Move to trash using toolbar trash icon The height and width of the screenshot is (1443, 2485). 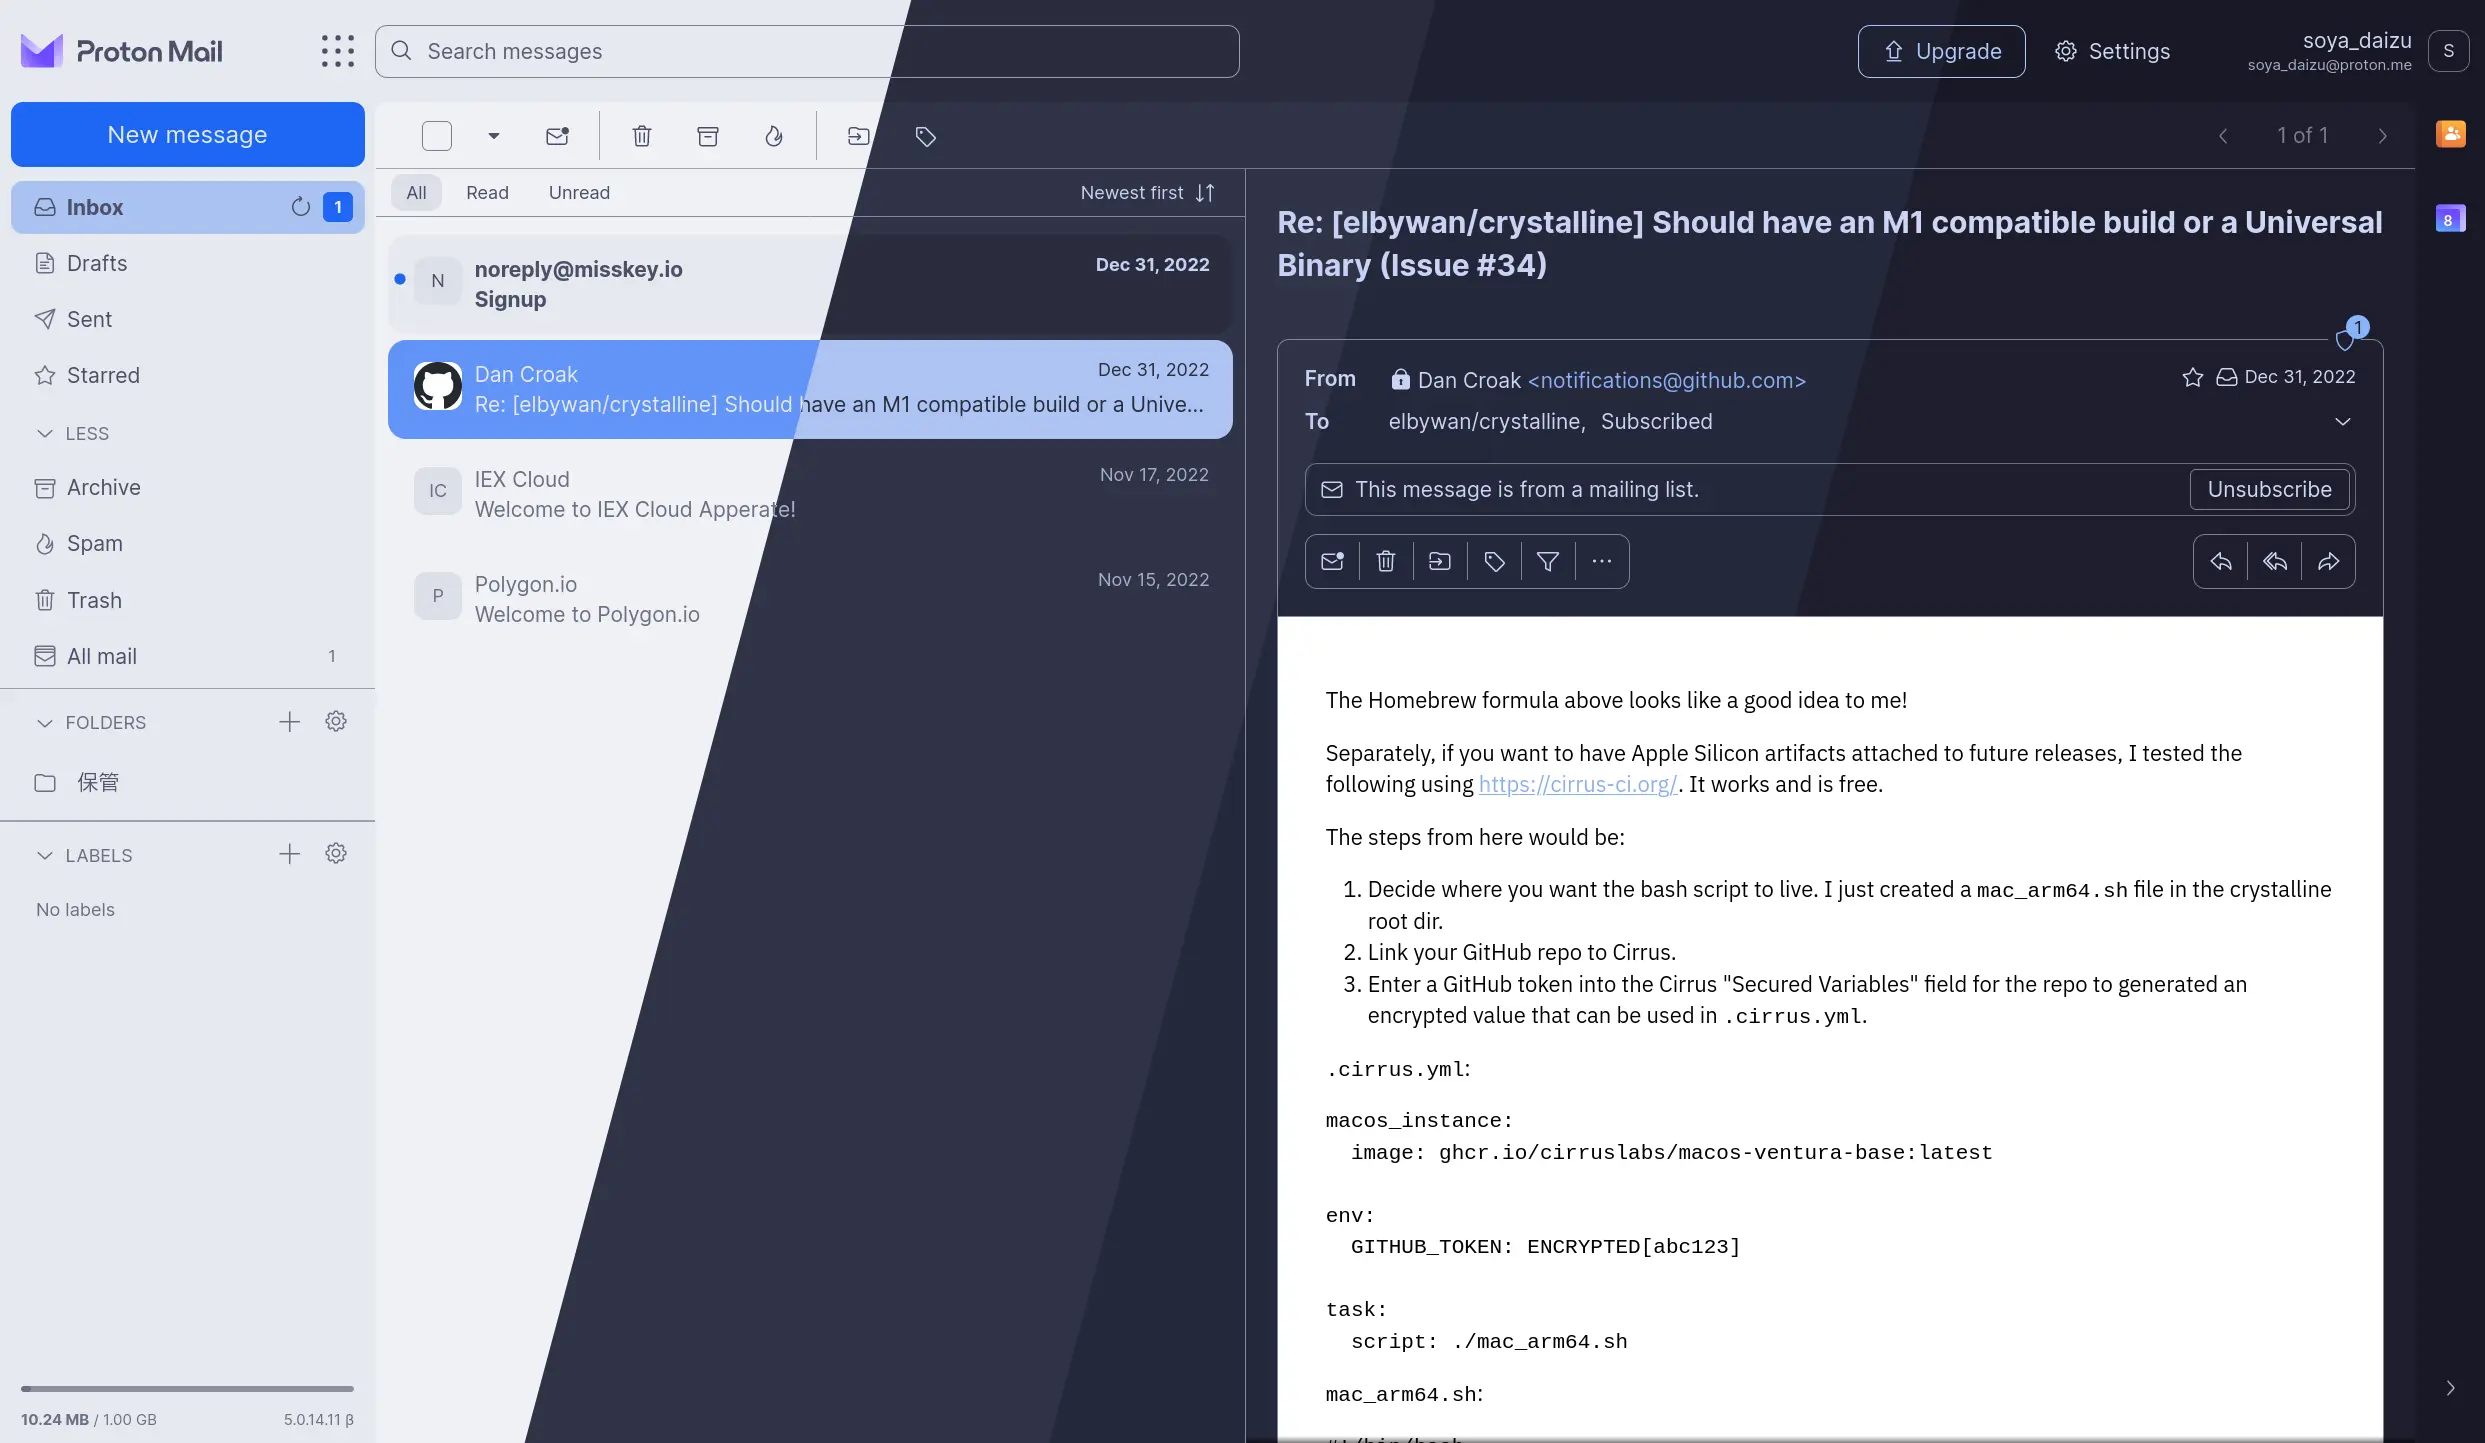642,136
